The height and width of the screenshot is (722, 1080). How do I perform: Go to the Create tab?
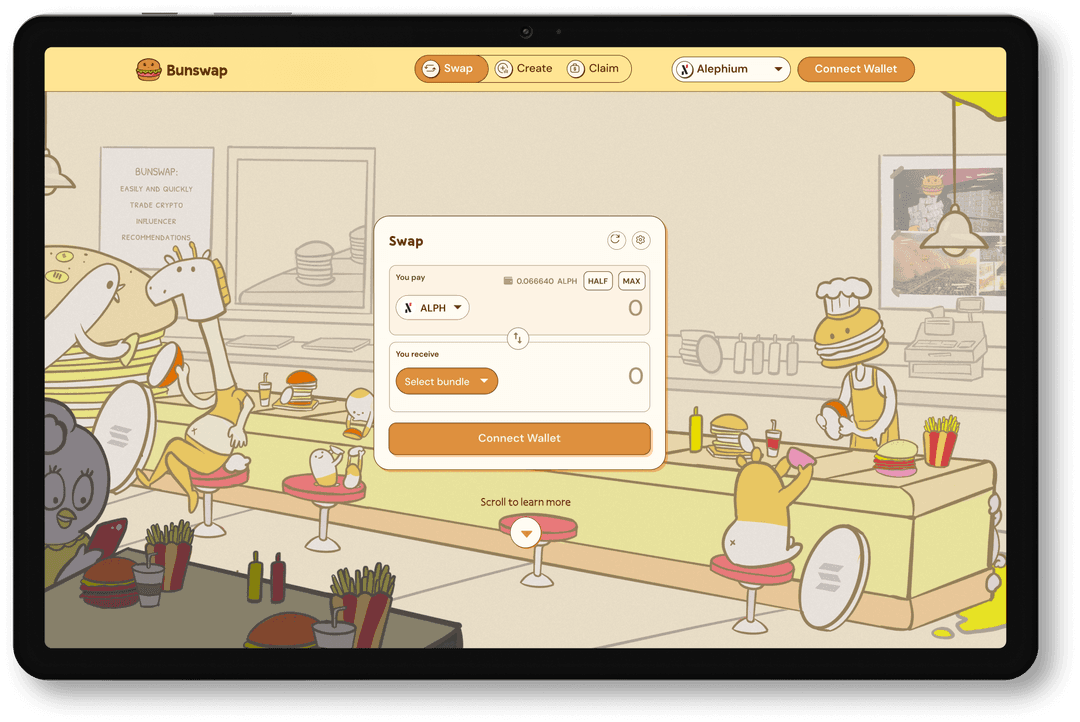(524, 69)
